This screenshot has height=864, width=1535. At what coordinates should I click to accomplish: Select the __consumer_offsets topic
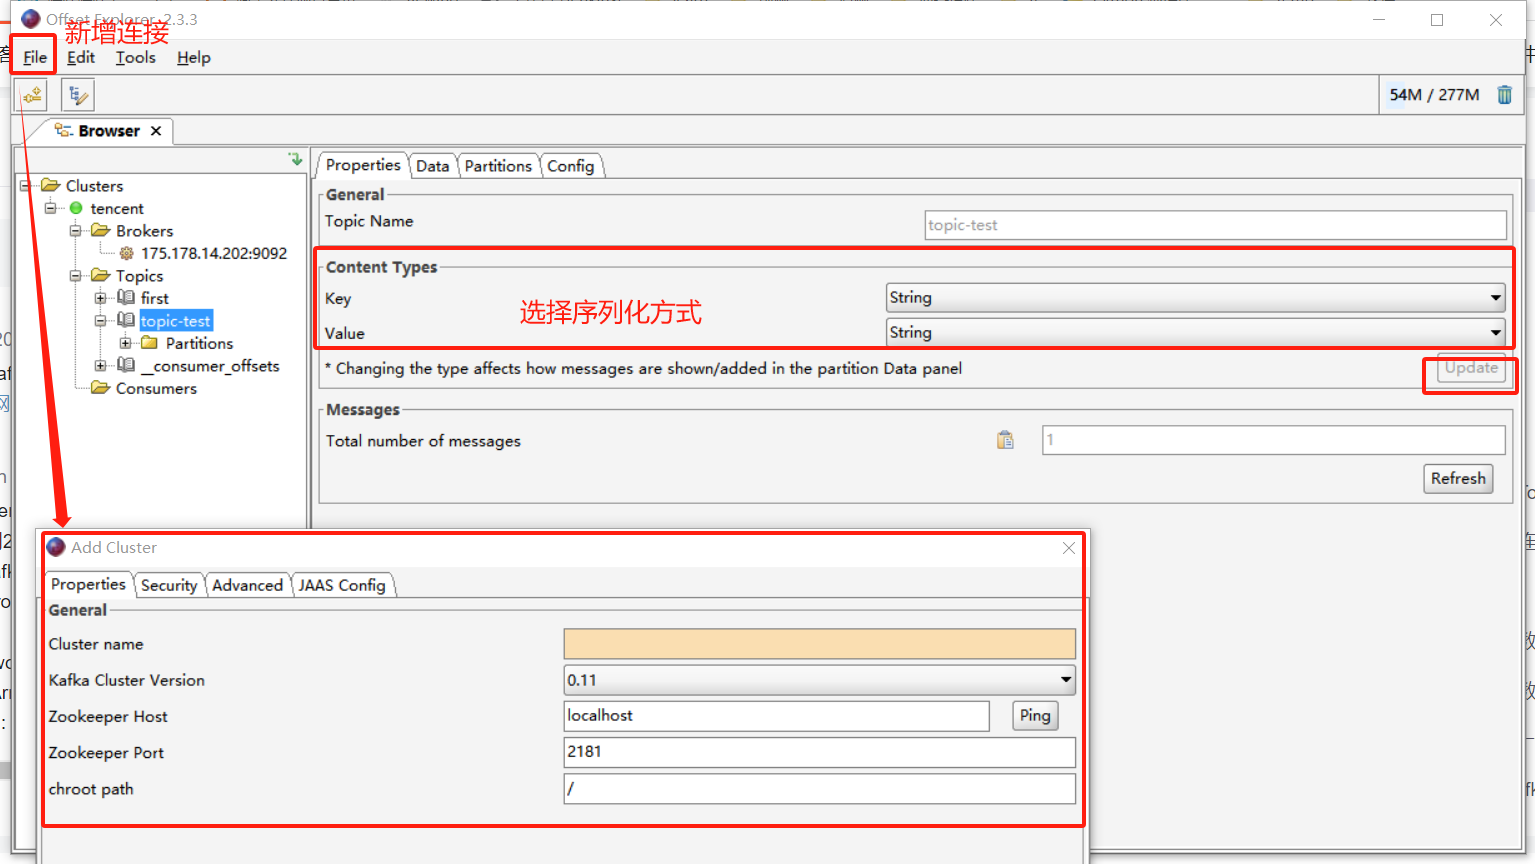coord(210,366)
